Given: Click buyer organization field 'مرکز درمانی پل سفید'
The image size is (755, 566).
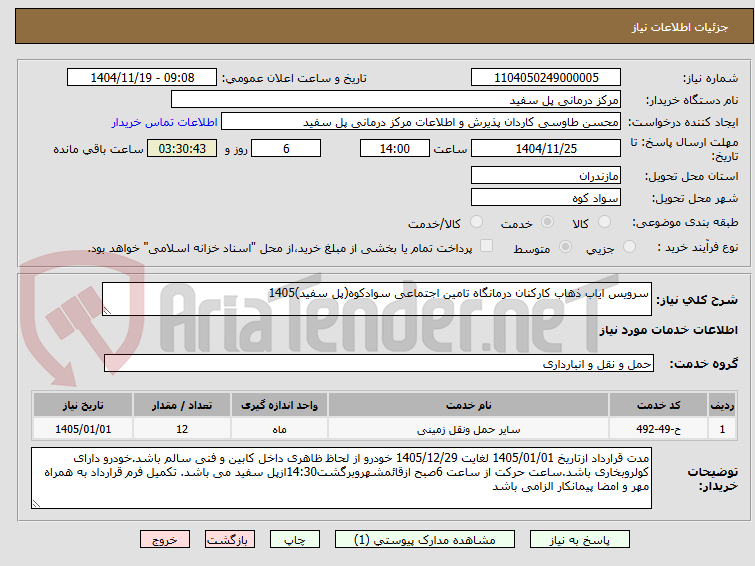Looking at the screenshot, I should click(x=396, y=100).
